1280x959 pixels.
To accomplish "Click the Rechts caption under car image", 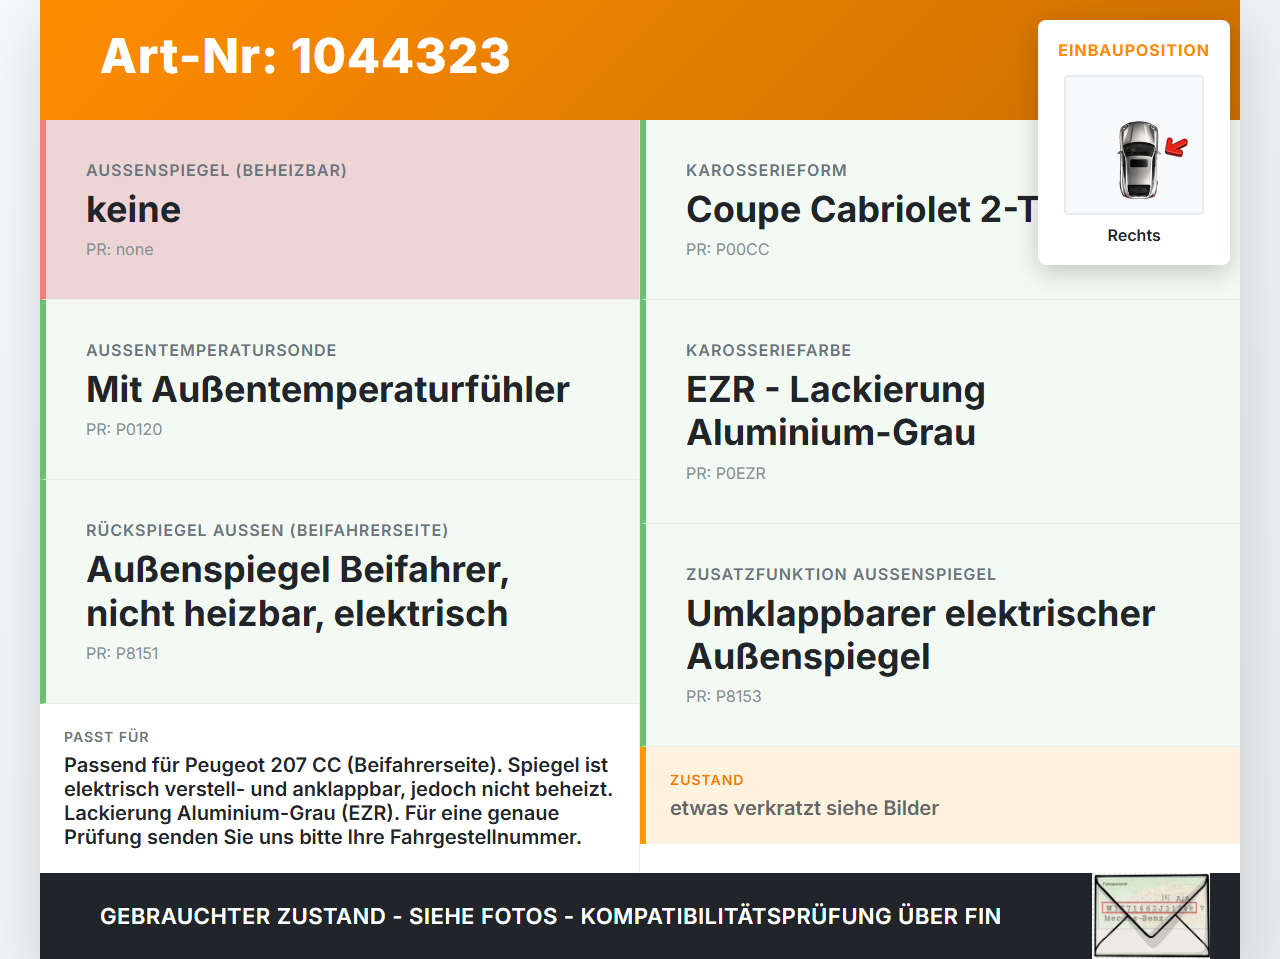I will coord(1134,235).
